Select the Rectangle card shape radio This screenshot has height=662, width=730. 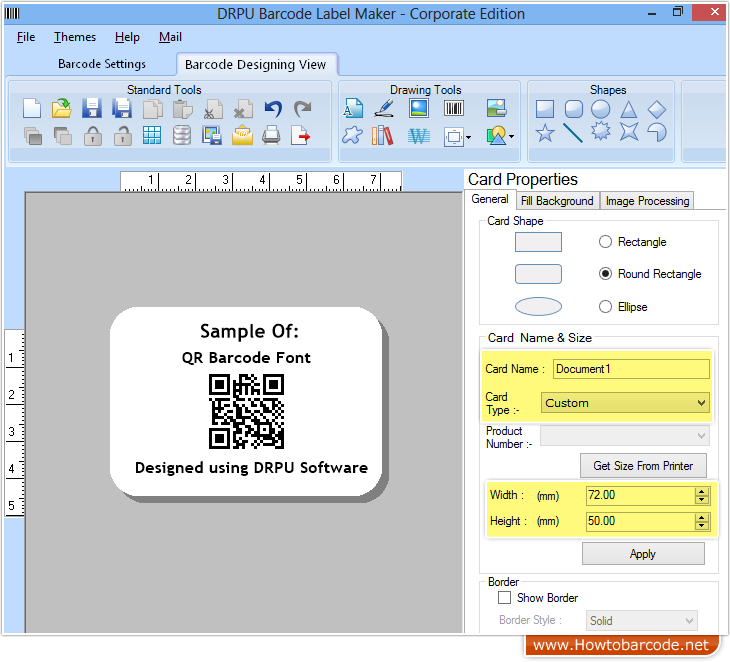click(605, 242)
